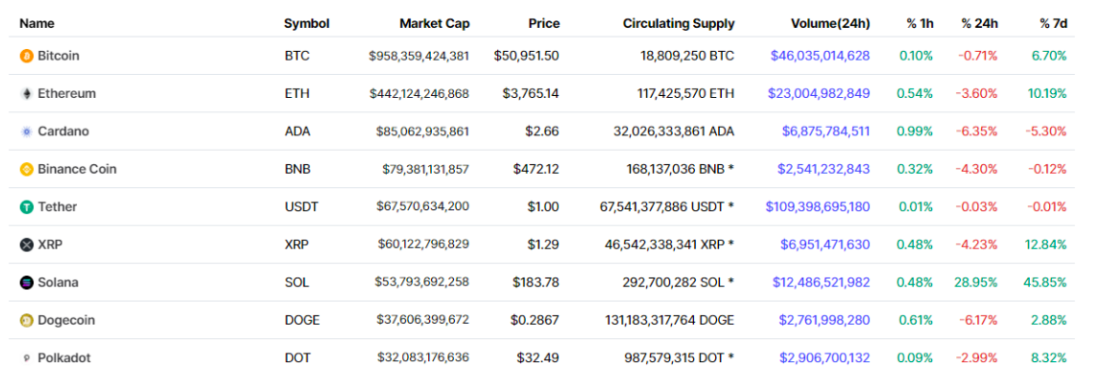Sort by Volume(24h) column header

830,23
